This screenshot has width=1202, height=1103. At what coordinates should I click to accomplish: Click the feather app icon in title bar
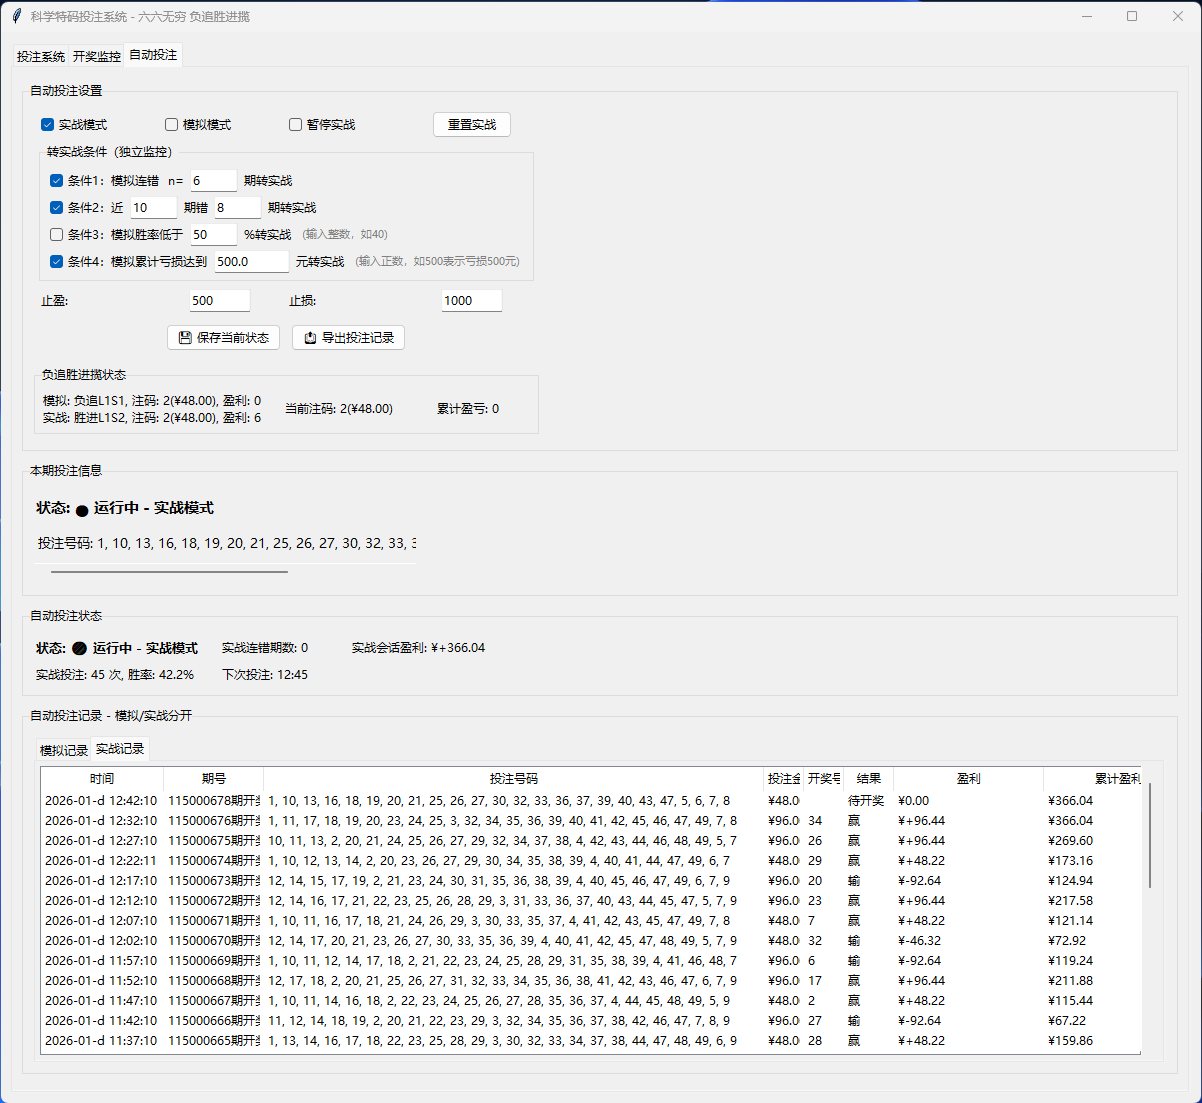point(17,16)
